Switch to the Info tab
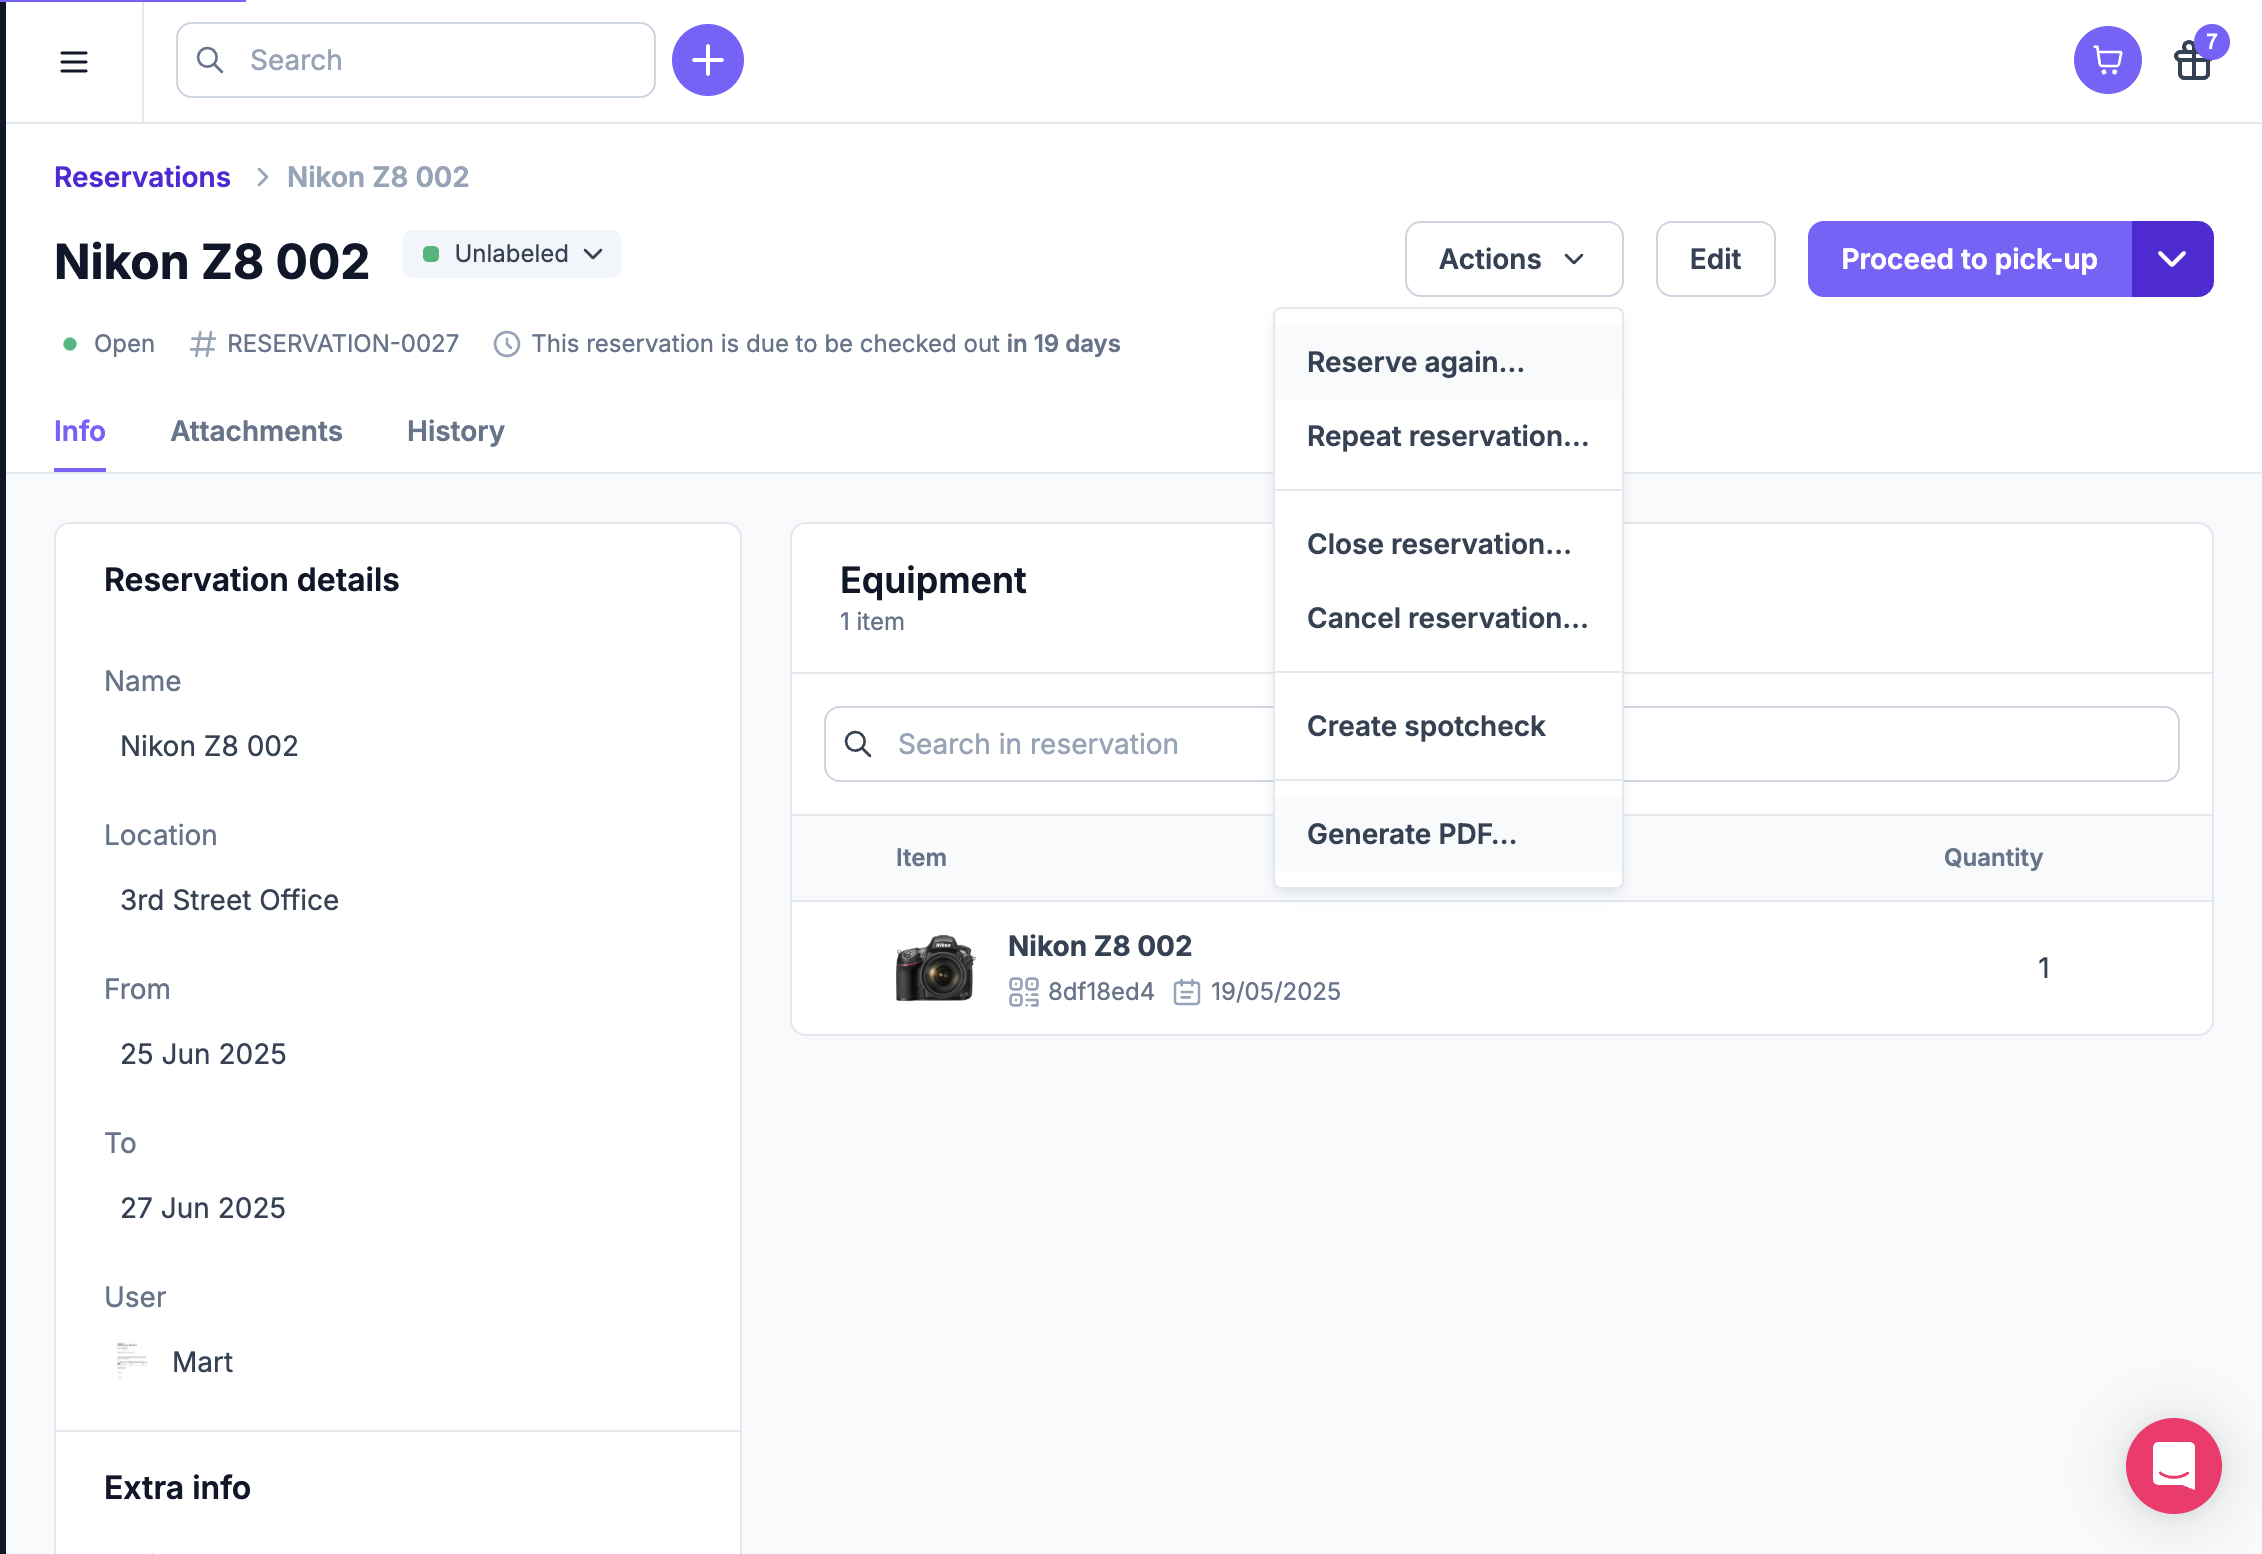The image size is (2262, 1554). tap(80, 431)
